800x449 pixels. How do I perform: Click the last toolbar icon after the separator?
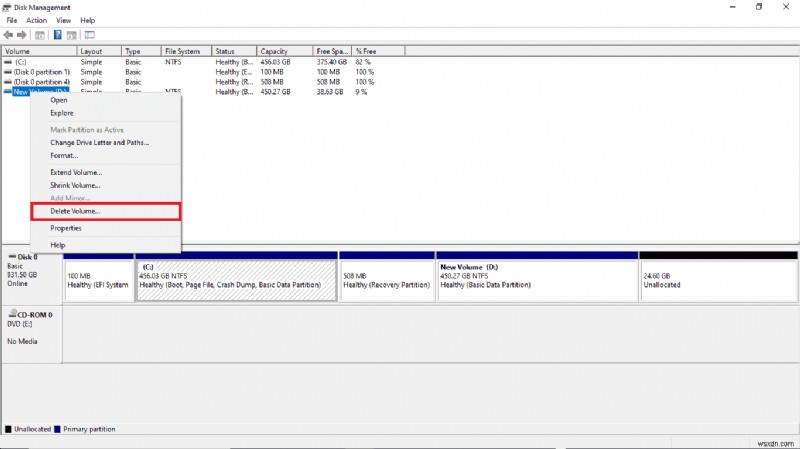pyautogui.click(x=90, y=35)
